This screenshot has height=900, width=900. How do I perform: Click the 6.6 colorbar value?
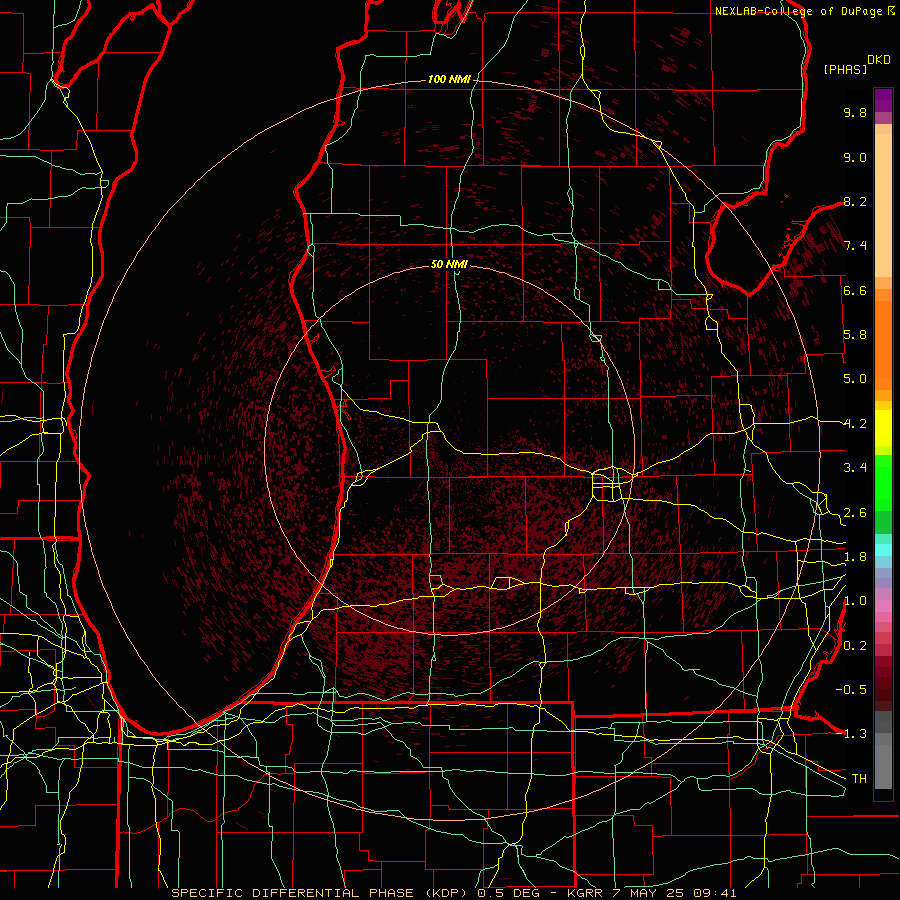[855, 290]
